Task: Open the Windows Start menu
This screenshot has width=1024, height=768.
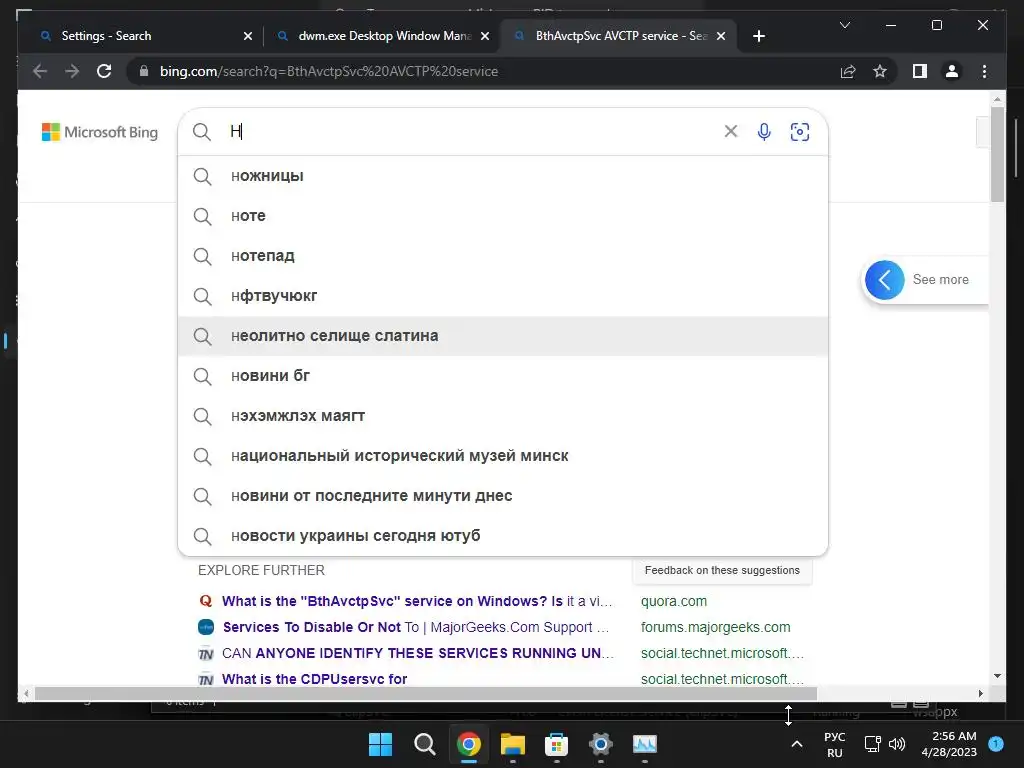Action: coord(380,744)
